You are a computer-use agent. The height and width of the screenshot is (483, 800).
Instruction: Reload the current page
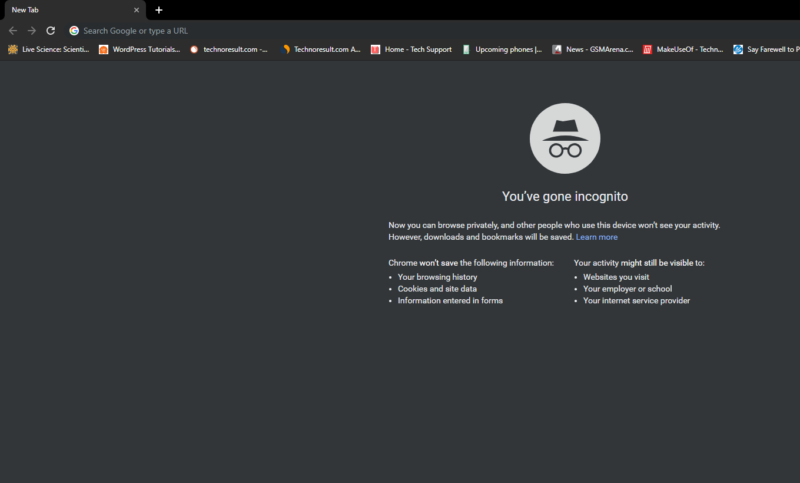[x=51, y=31]
